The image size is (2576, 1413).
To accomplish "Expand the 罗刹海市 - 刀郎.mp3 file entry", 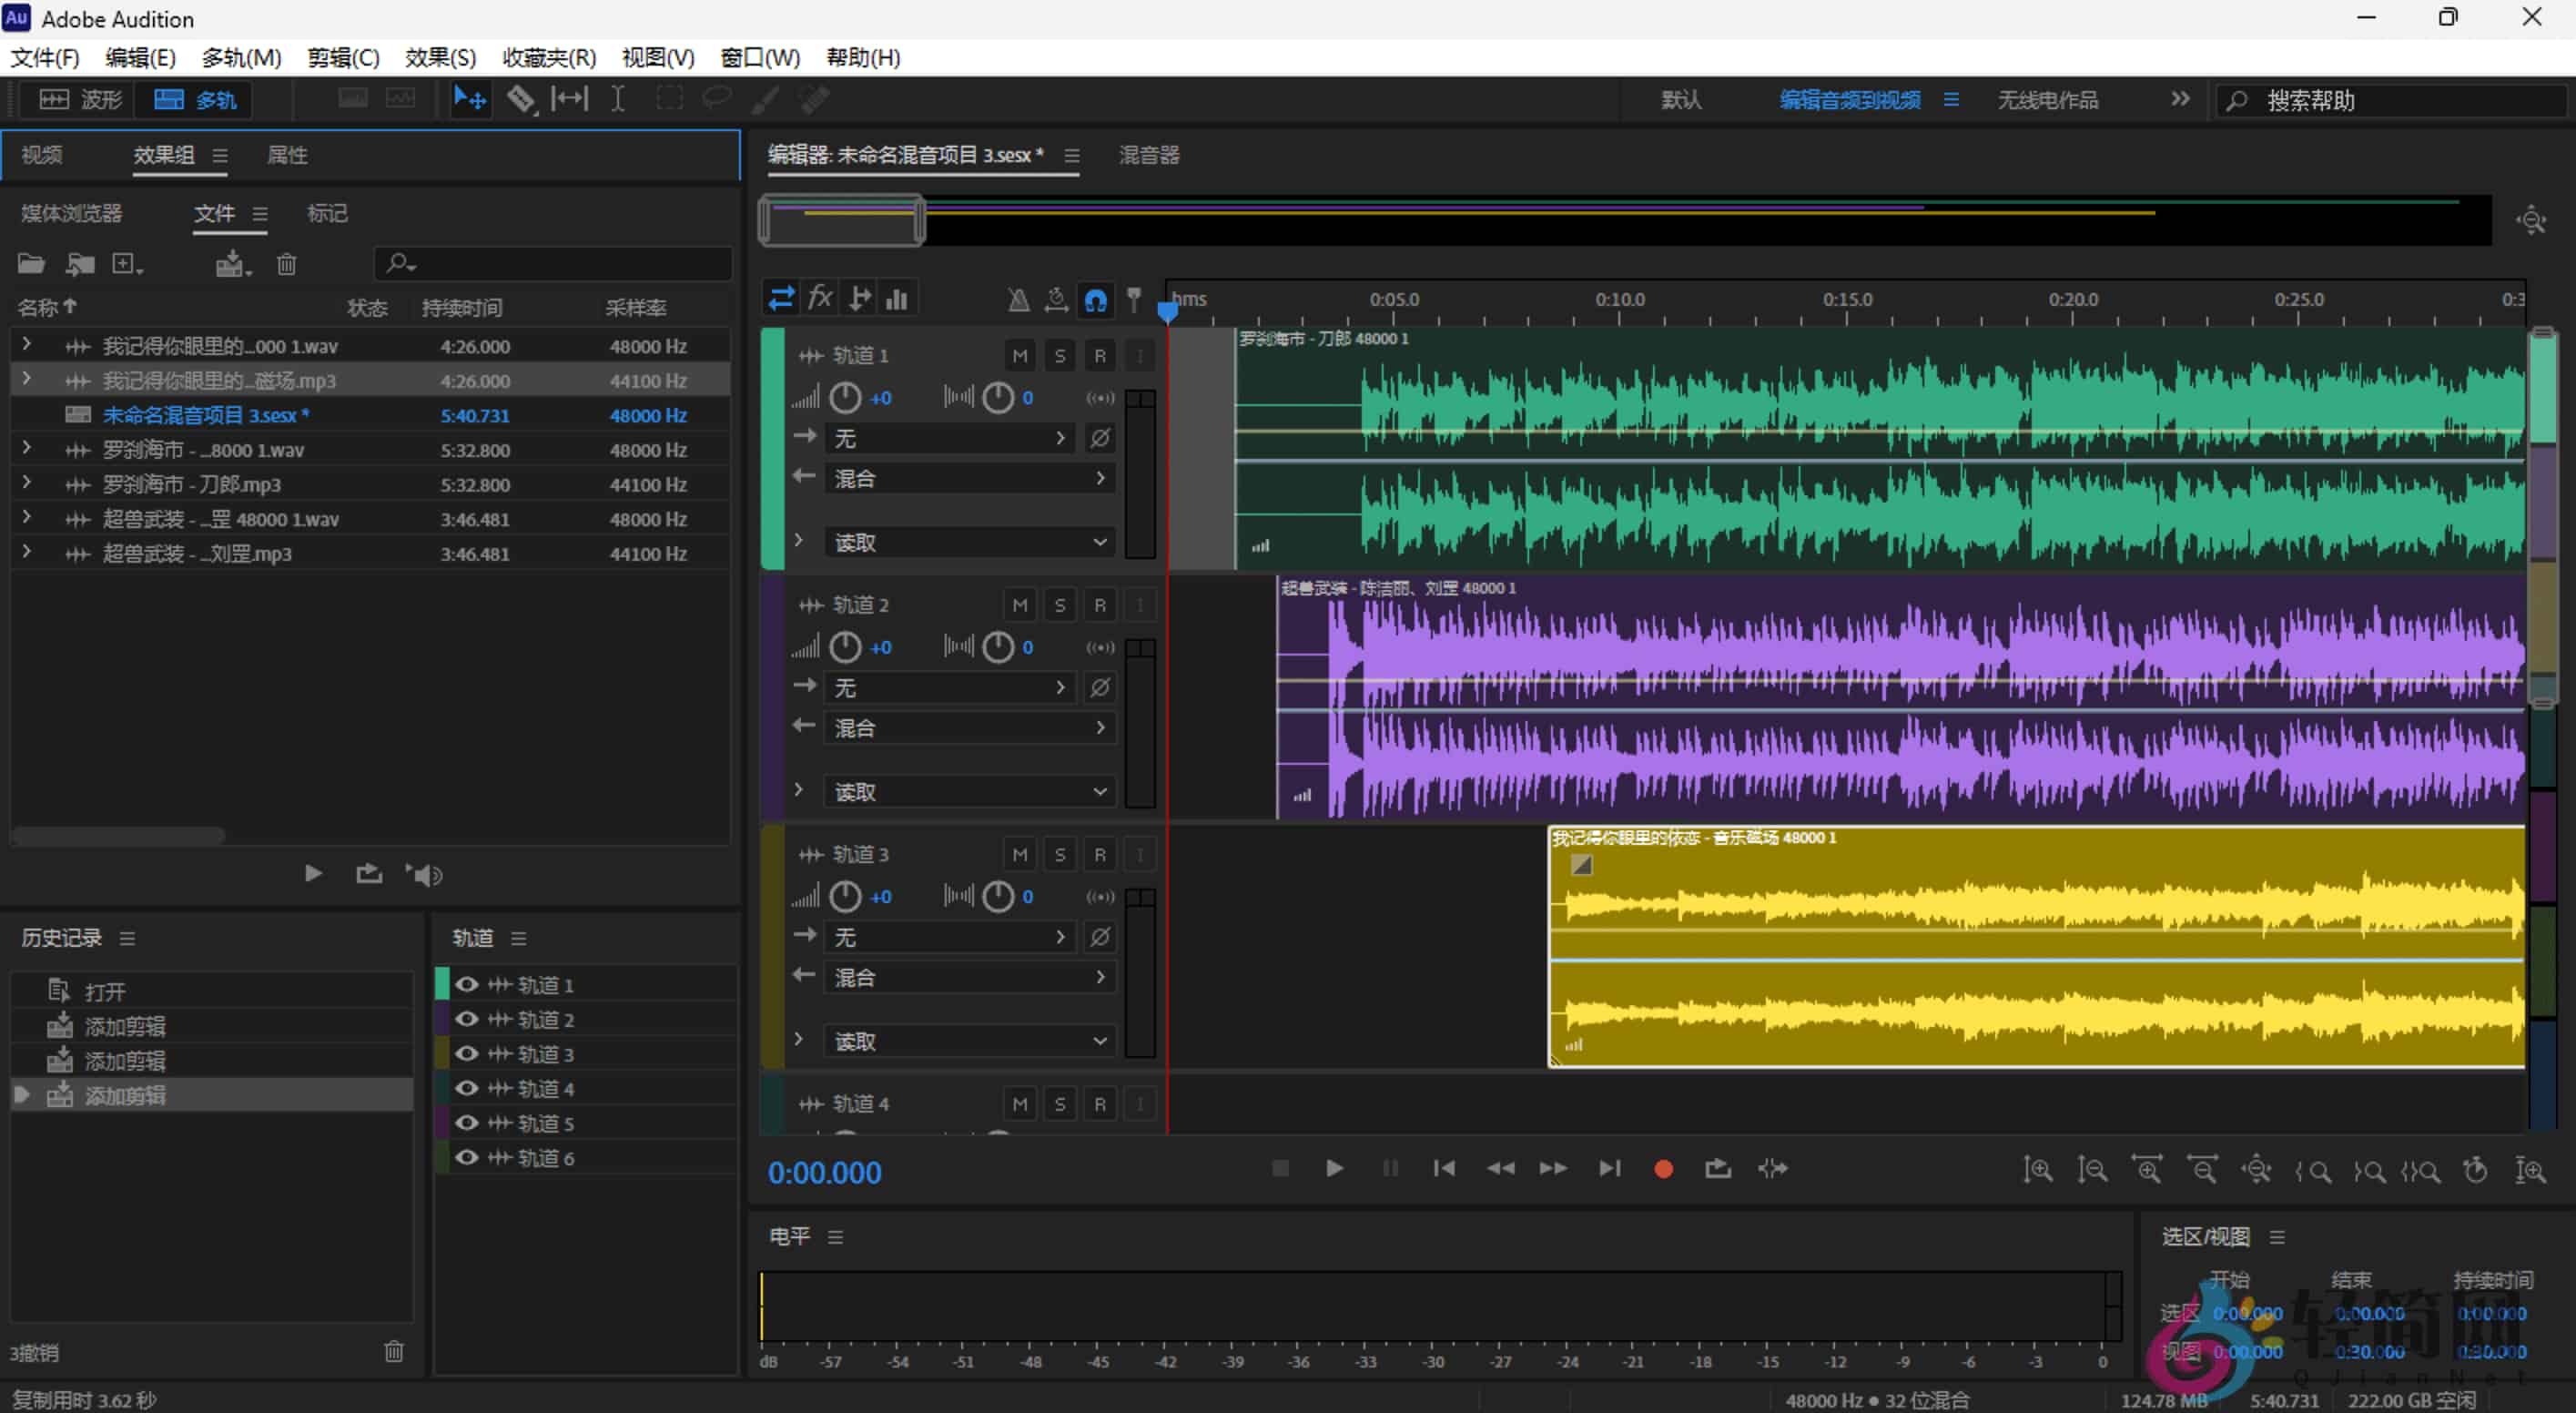I will (26, 484).
